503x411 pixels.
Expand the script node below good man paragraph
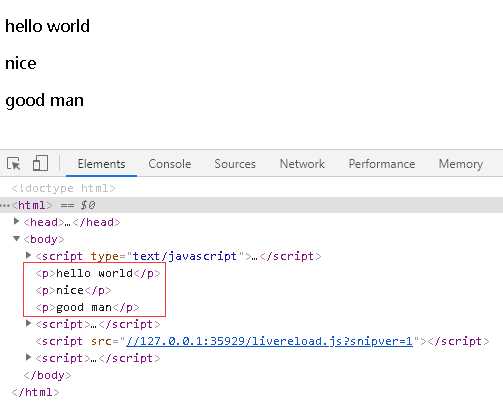coord(29,323)
